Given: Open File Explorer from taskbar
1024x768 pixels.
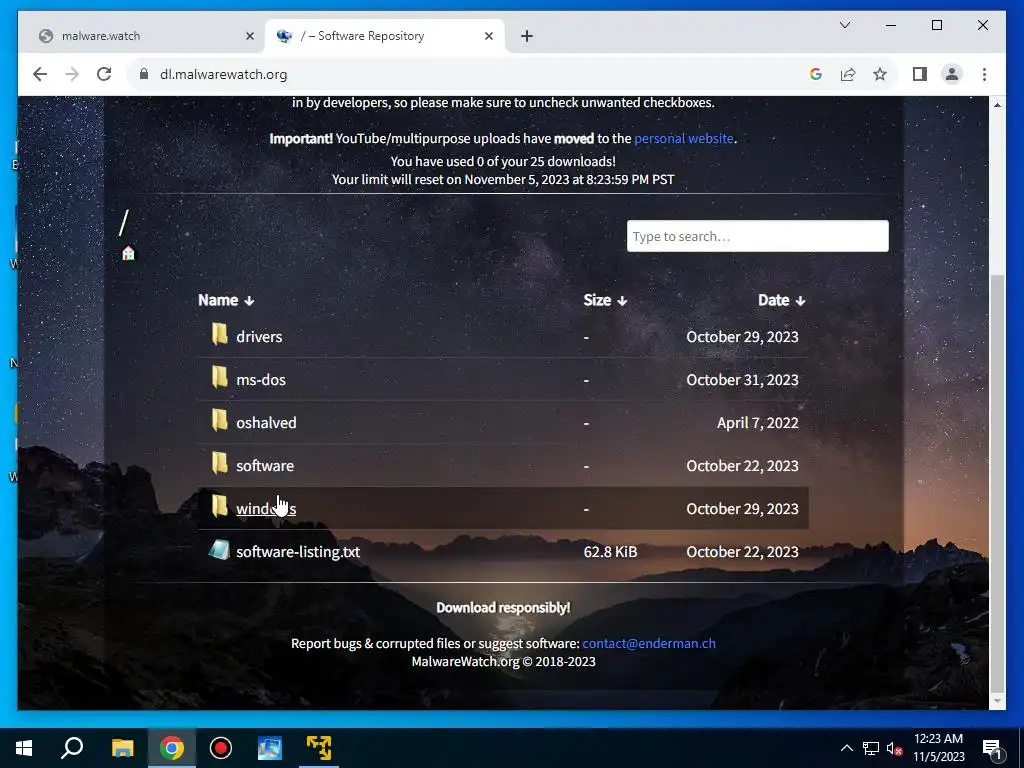Looking at the screenshot, I should pyautogui.click(x=122, y=748).
